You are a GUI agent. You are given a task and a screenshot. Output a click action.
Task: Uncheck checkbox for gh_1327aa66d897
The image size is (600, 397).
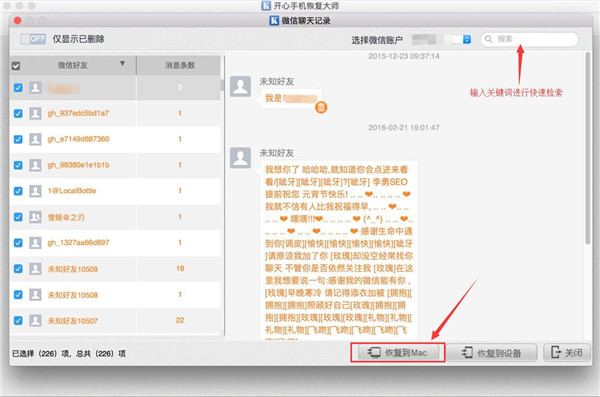[x=18, y=243]
